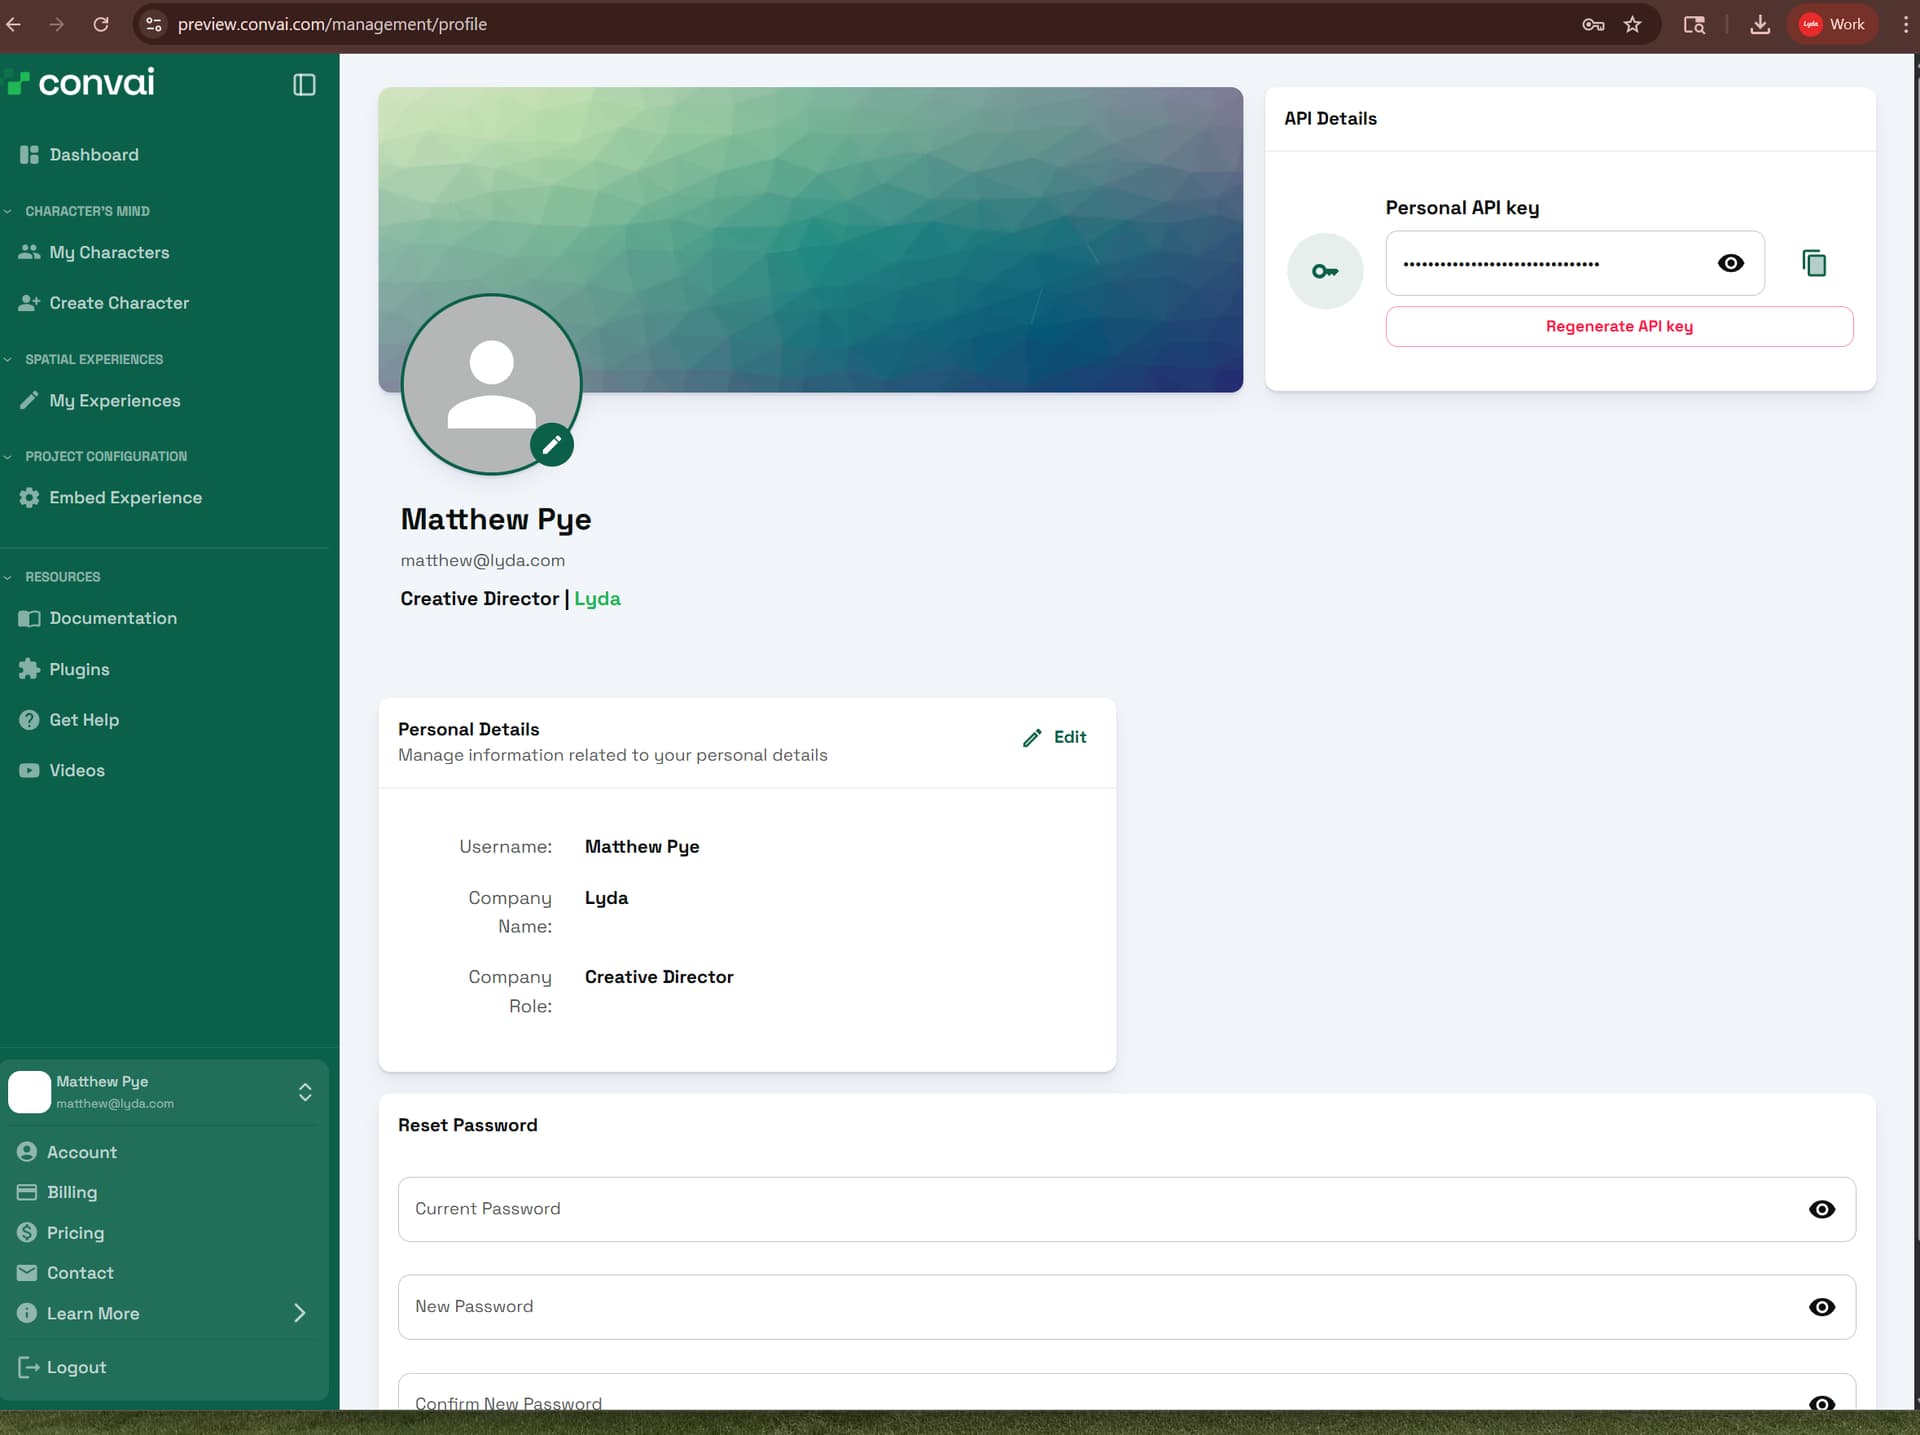1920x1435 pixels.
Task: Bookmark this page with the star icon
Action: tap(1632, 25)
